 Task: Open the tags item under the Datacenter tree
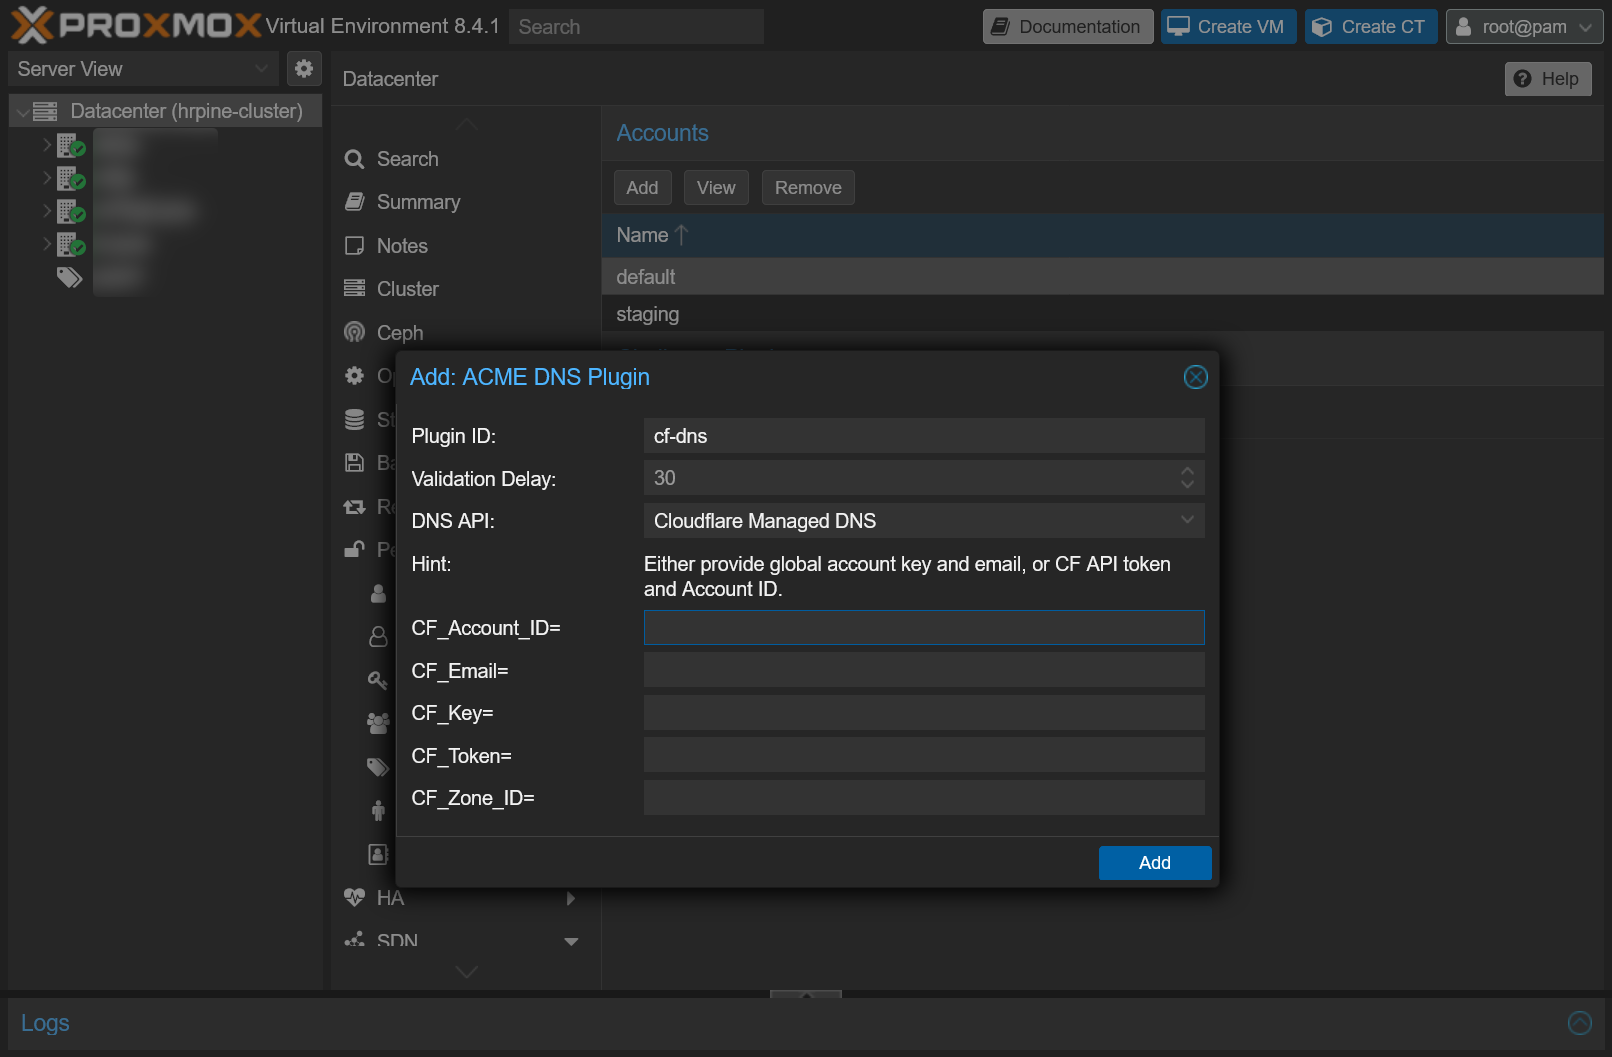[x=70, y=277]
